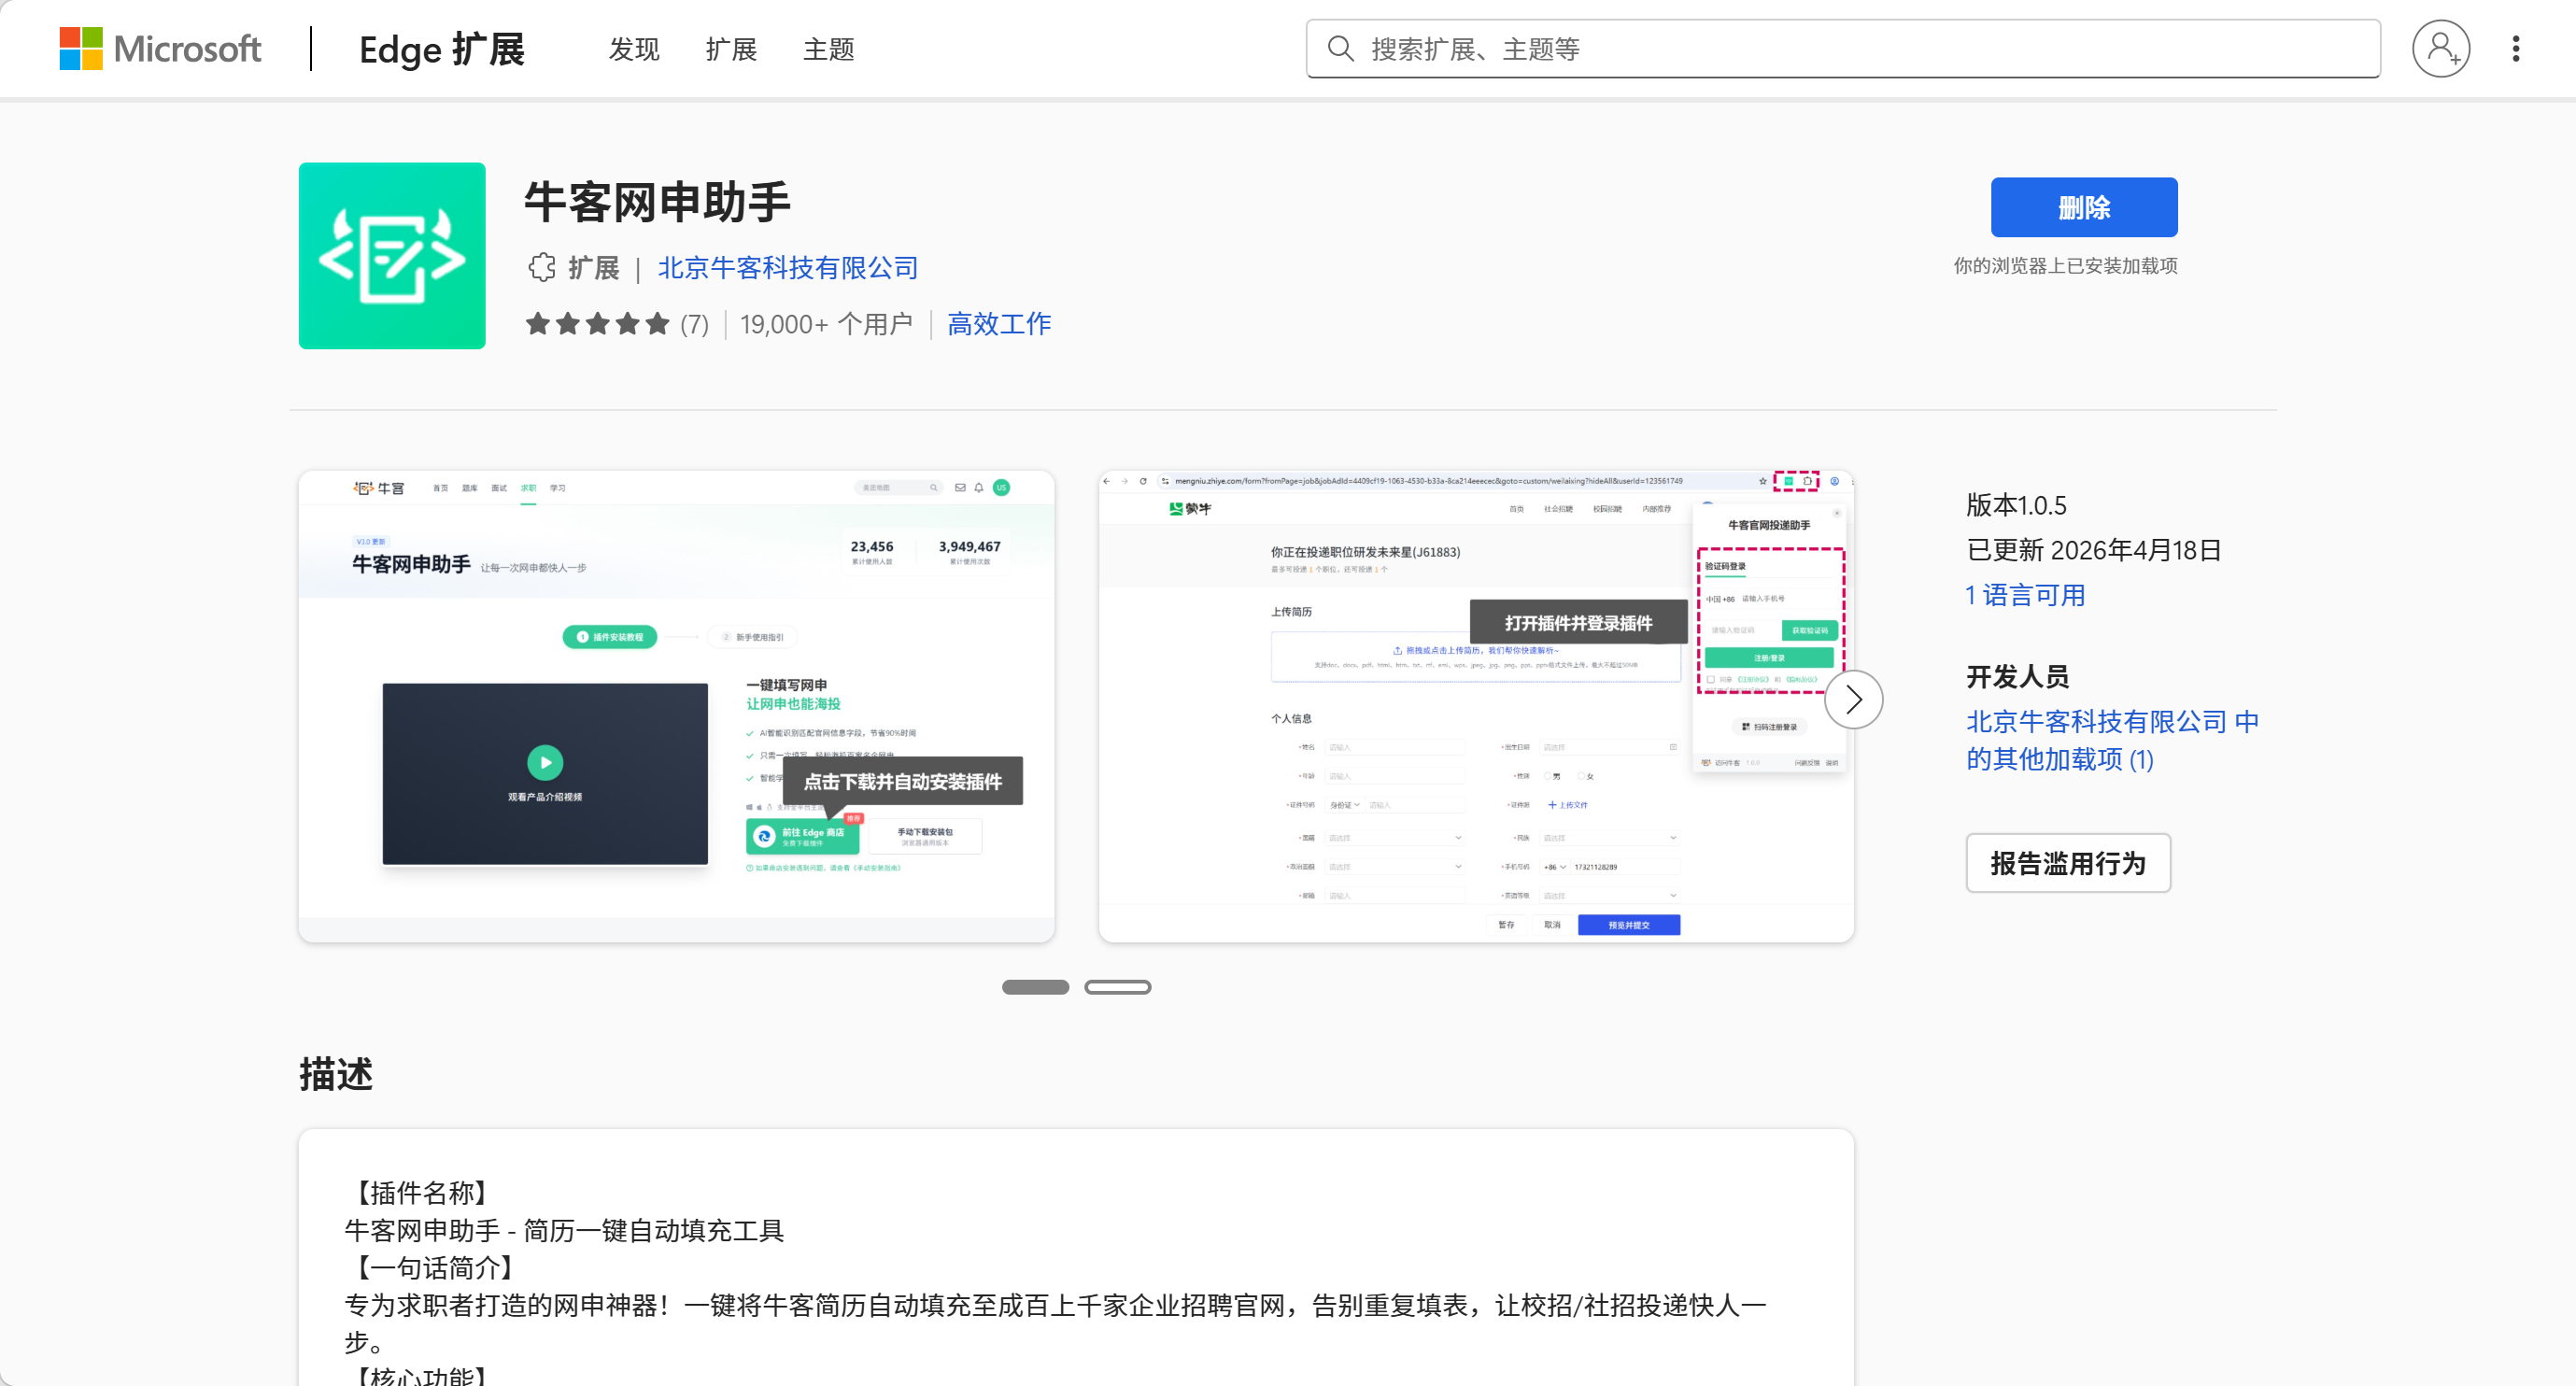Click the 版本1.0.5 text
The image size is (2576, 1386).
click(2016, 505)
